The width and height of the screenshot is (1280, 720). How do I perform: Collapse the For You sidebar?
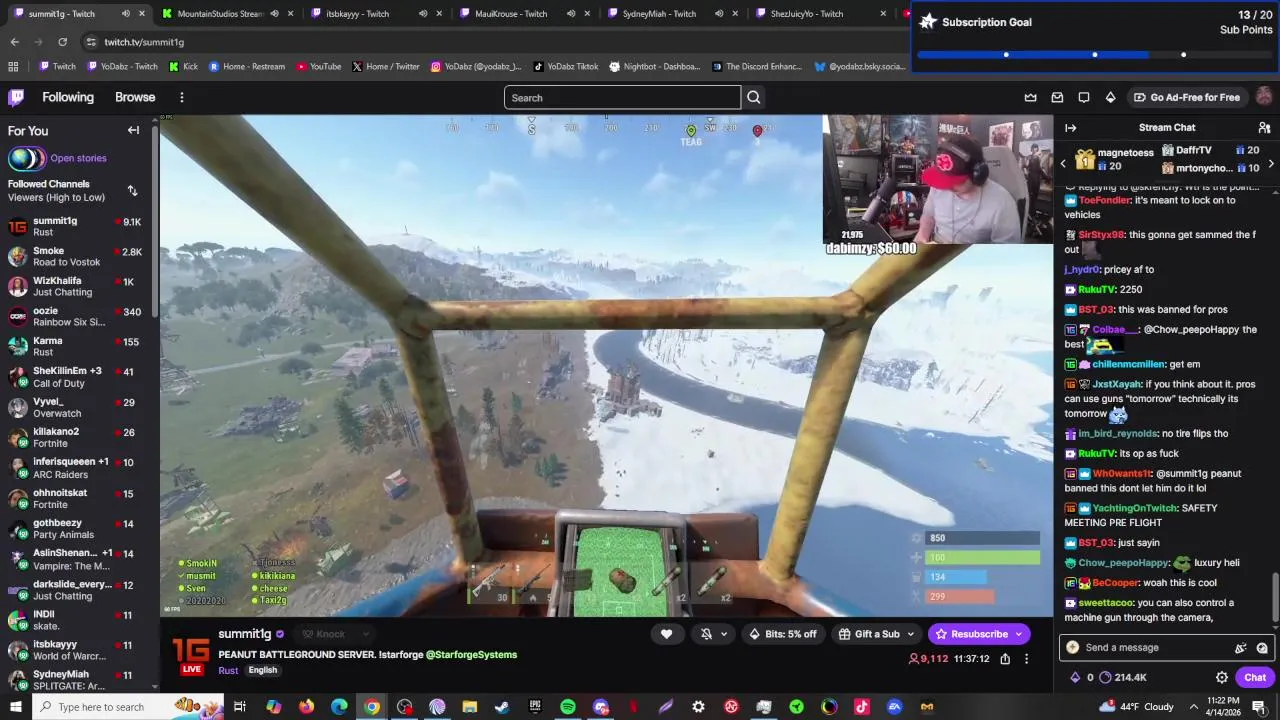[x=133, y=131]
